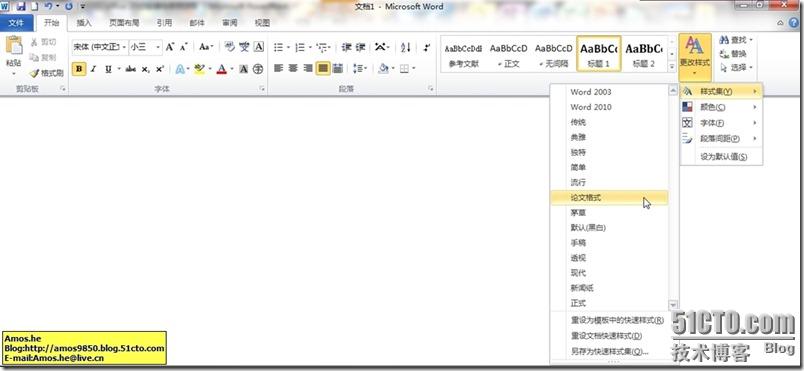Switch to the 插入 Insert tab

coord(84,23)
